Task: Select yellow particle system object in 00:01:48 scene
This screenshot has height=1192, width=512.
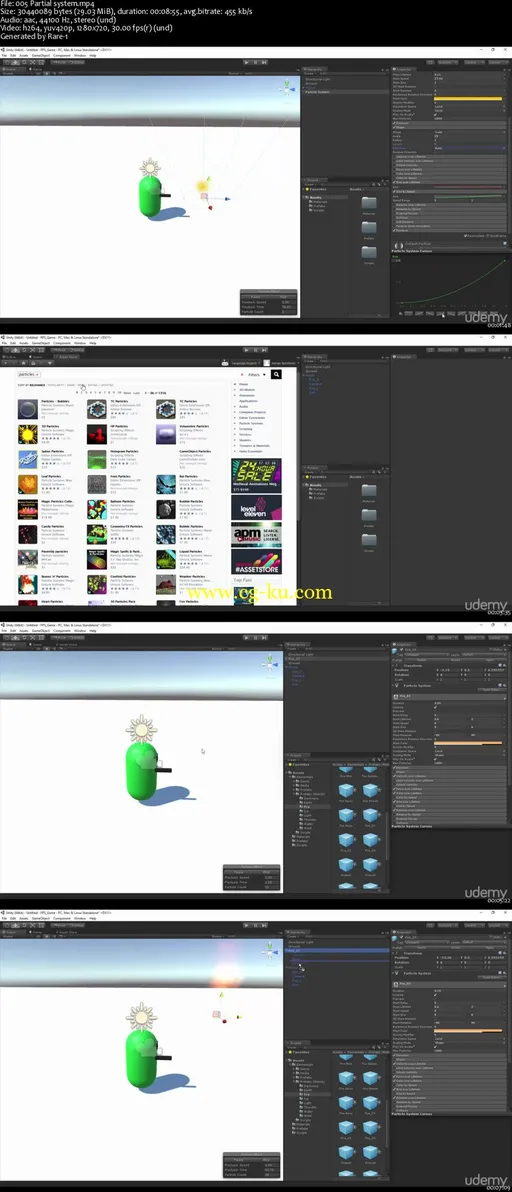Action: click(203, 185)
